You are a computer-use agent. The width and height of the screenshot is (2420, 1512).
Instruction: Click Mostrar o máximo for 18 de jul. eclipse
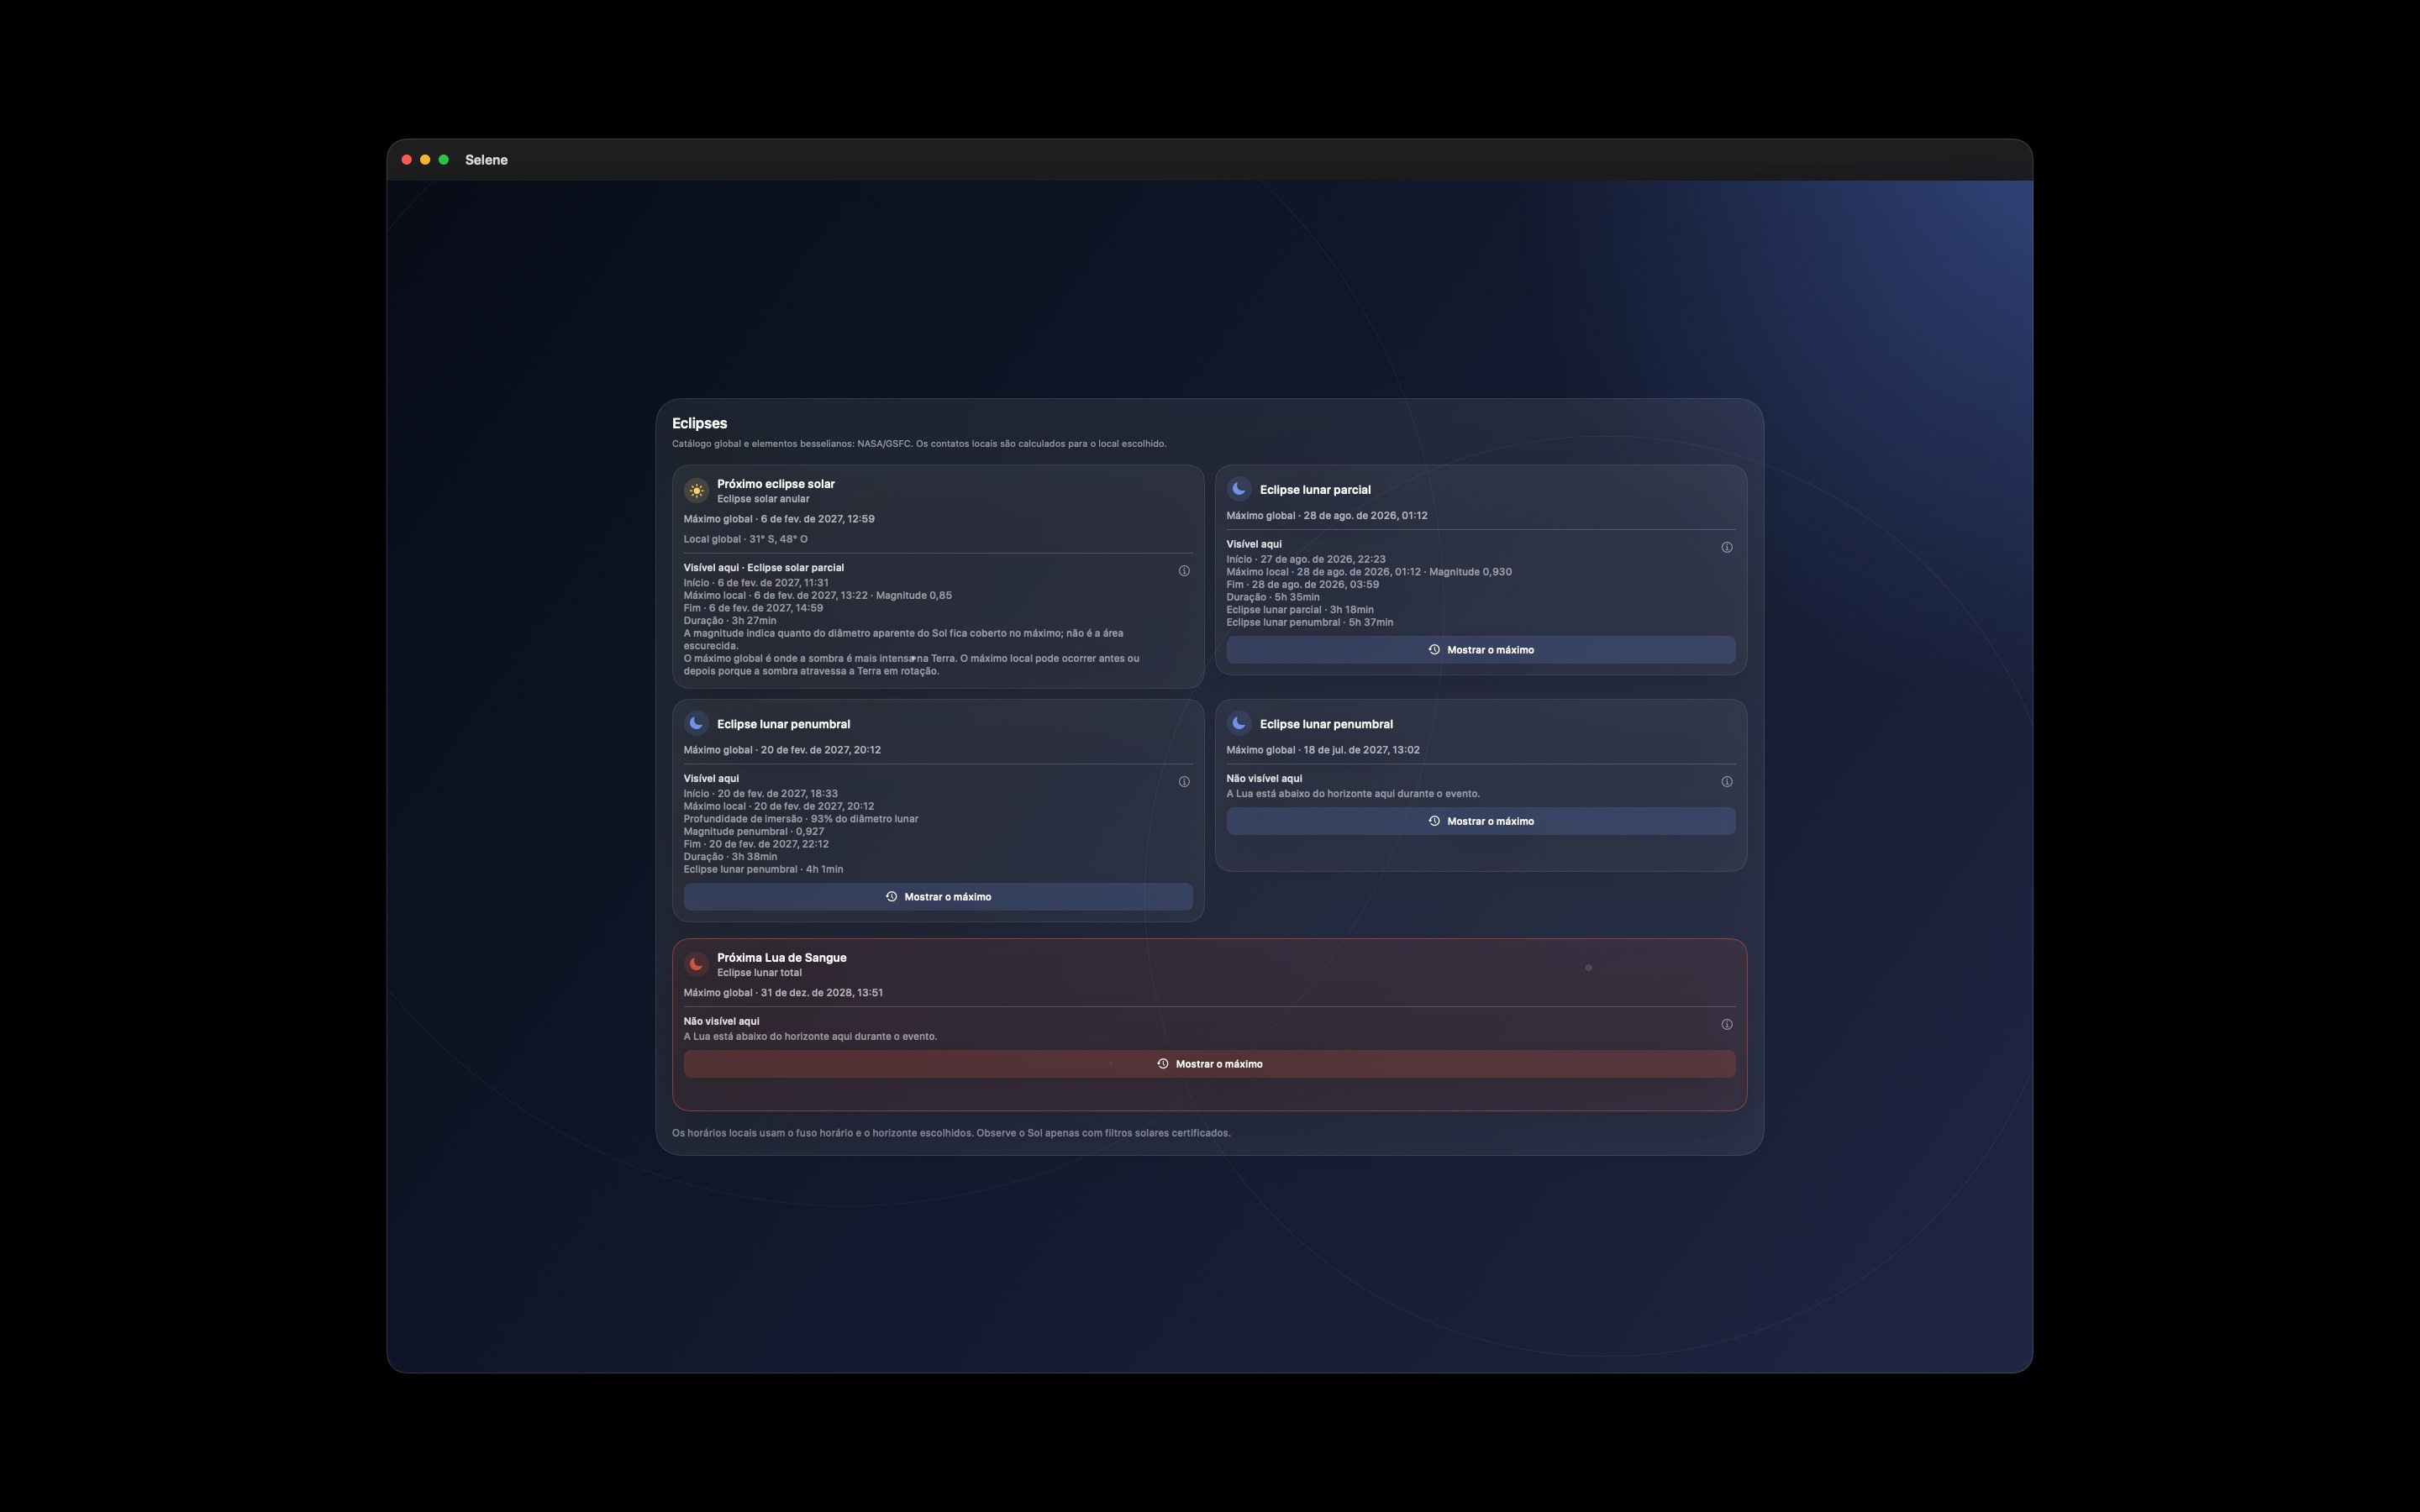tap(1481, 821)
